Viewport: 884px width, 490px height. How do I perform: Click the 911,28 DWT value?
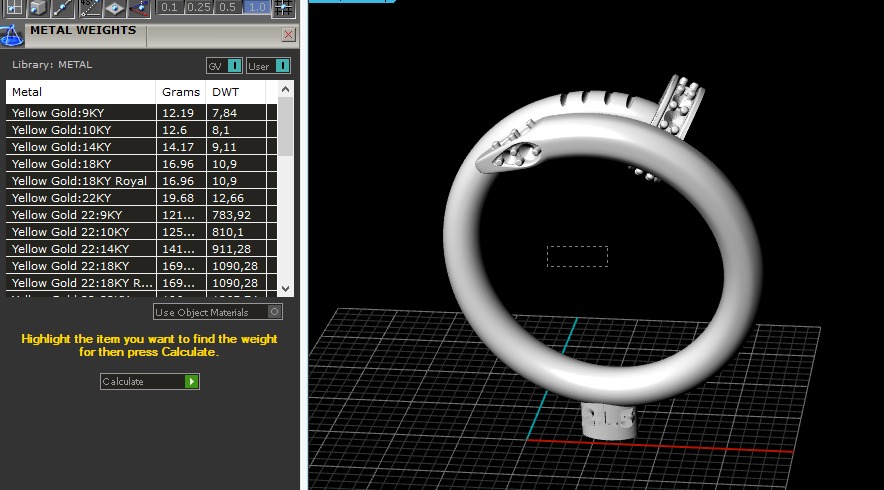pos(231,249)
